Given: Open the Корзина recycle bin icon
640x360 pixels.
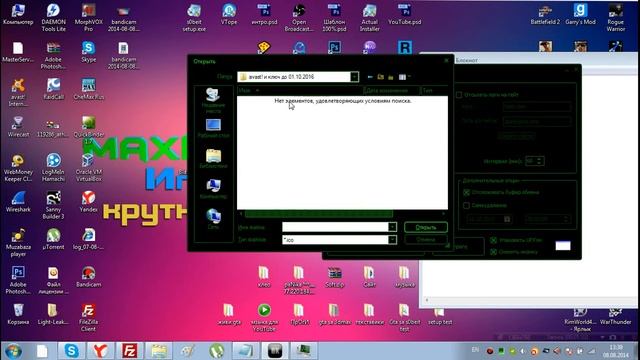Looking at the screenshot, I should [x=18, y=314].
